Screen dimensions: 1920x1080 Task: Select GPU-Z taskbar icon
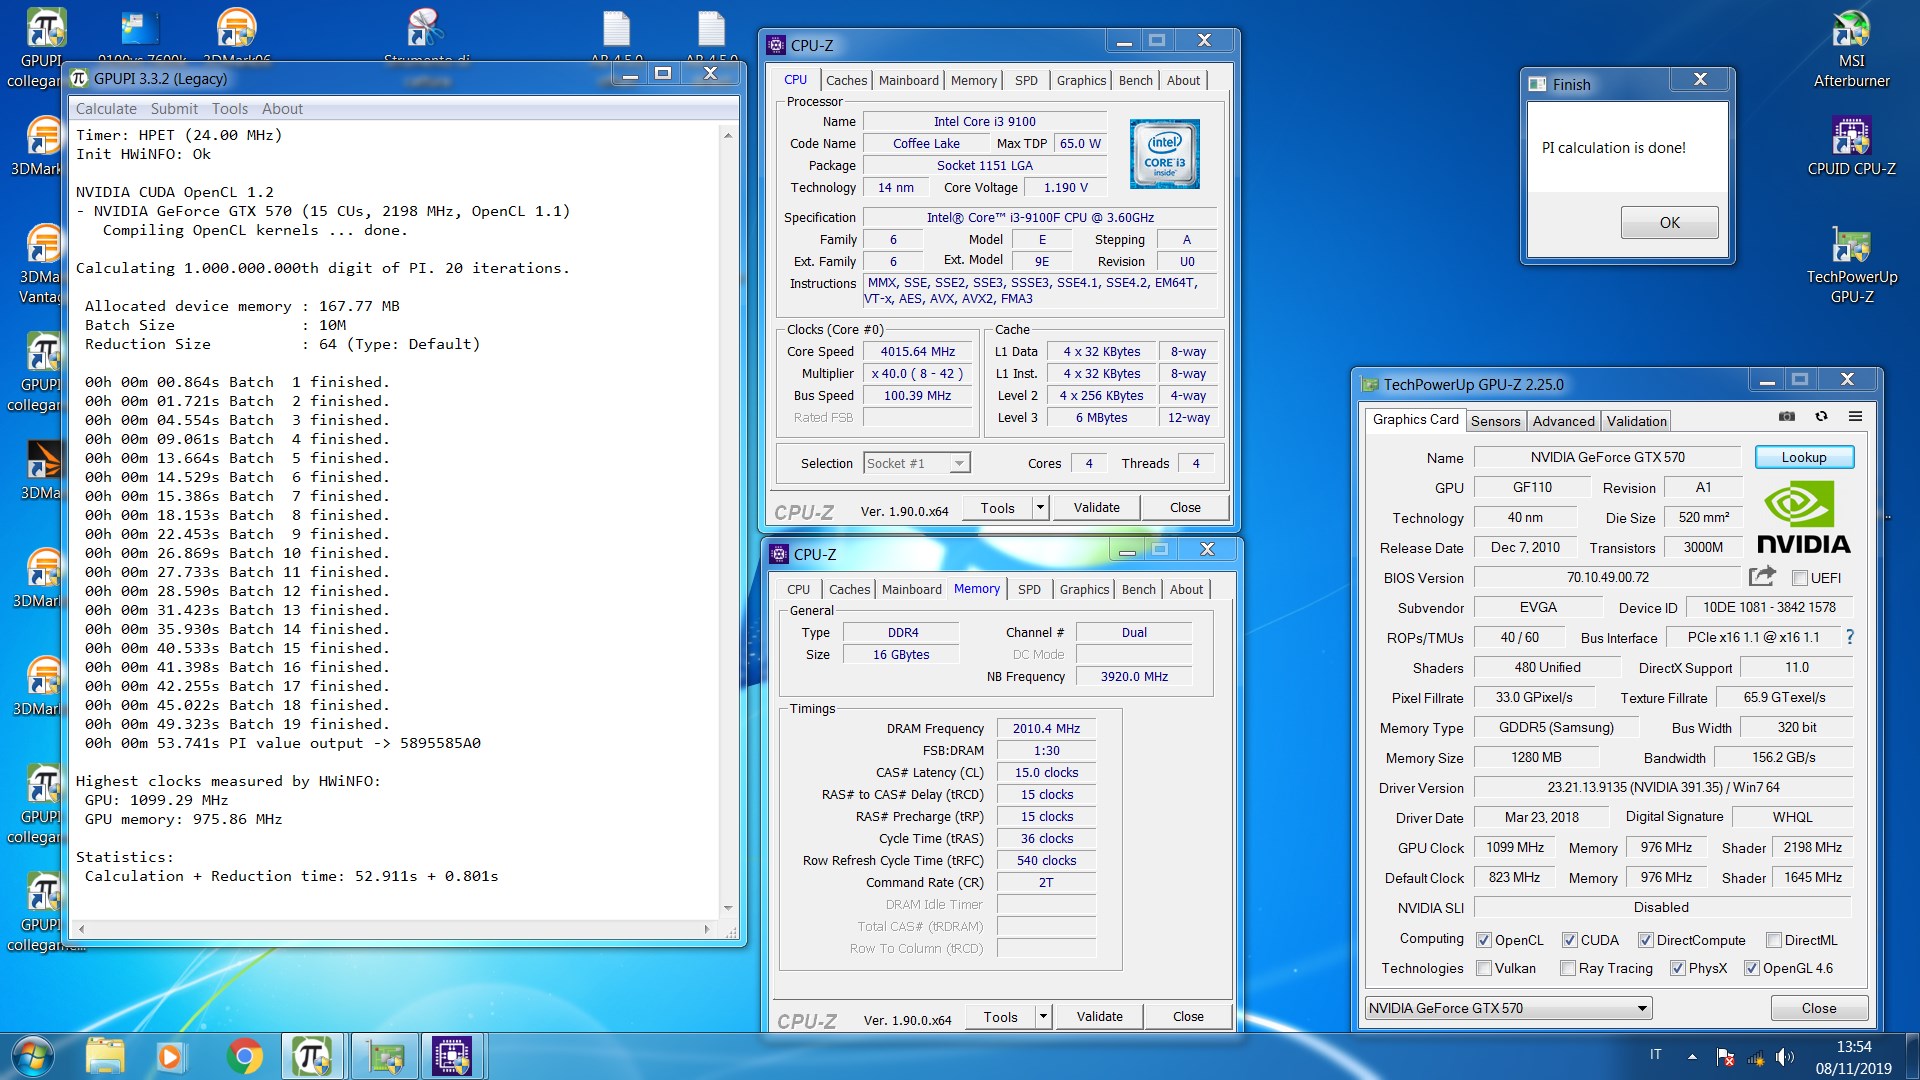(385, 1056)
